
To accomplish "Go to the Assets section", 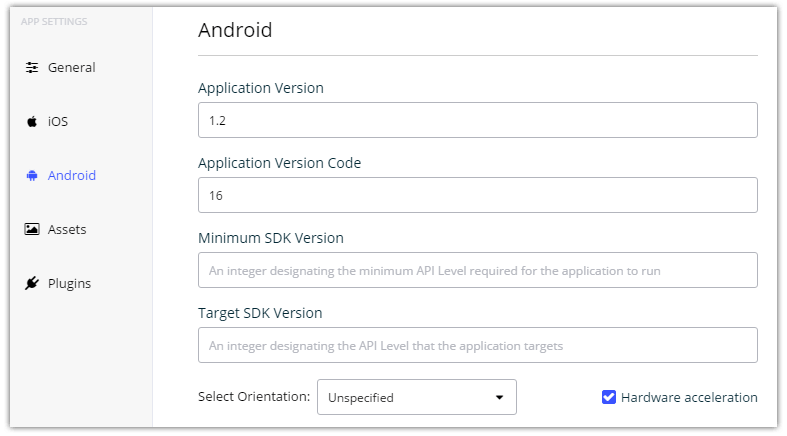I will coord(67,230).
